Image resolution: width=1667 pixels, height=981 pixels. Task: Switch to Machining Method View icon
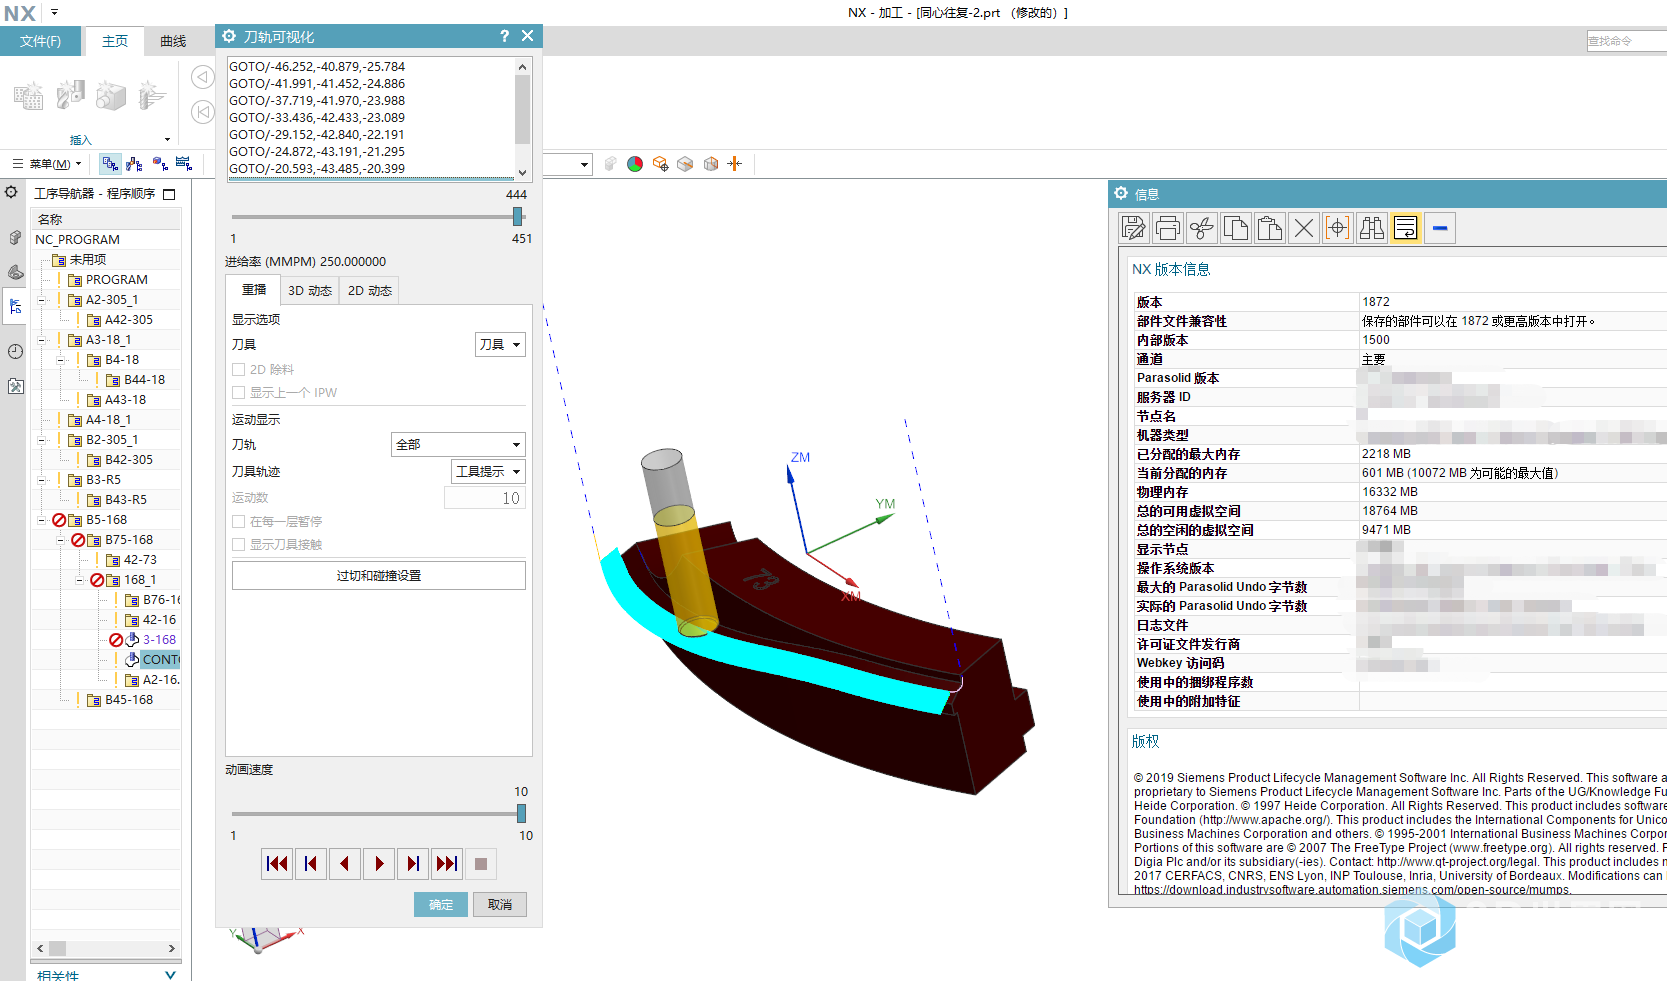point(184,164)
